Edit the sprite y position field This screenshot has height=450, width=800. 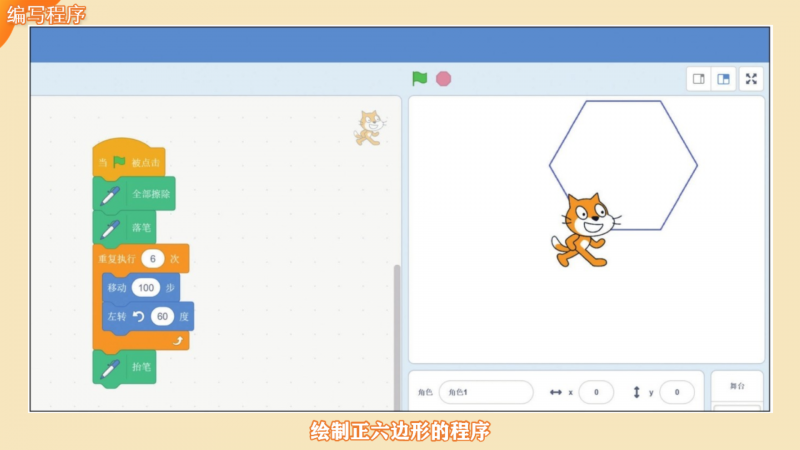677,392
